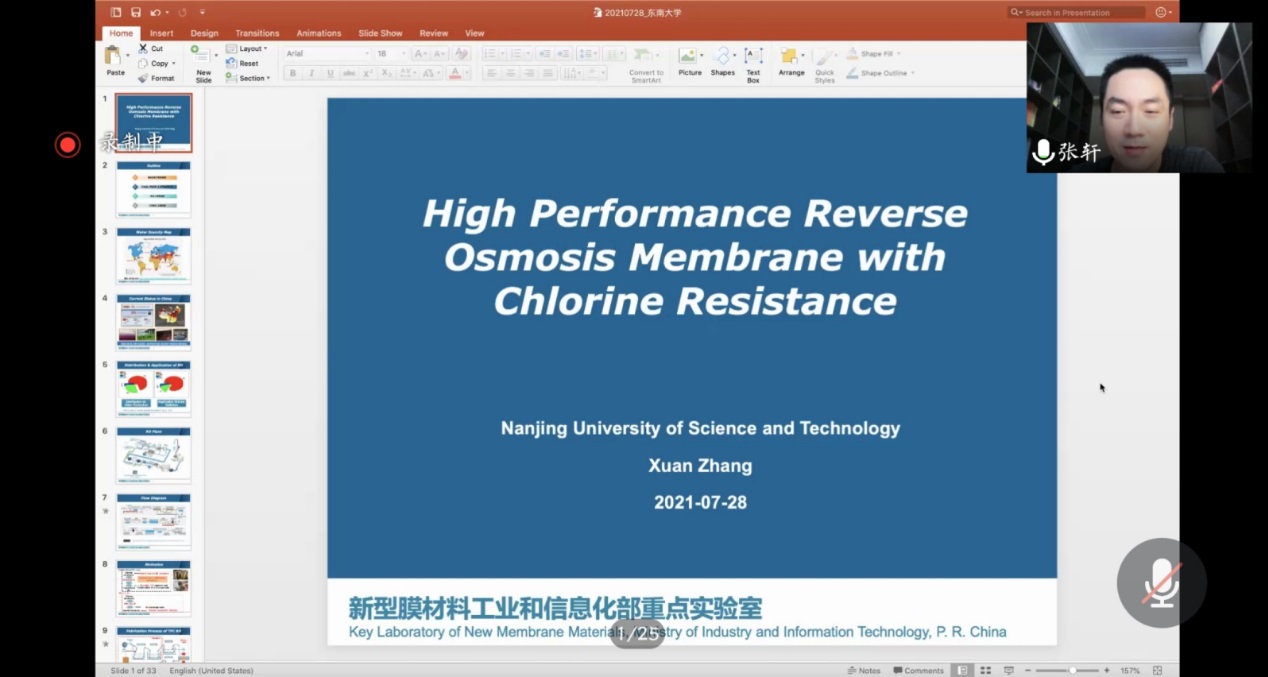Screen dimensions: 1268x677
Task: Click the Cut scissors icon
Action: 143,48
